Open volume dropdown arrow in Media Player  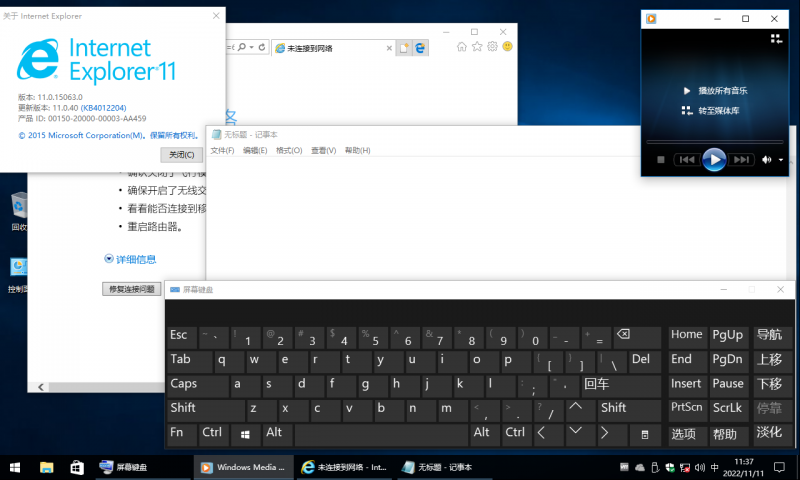781,160
